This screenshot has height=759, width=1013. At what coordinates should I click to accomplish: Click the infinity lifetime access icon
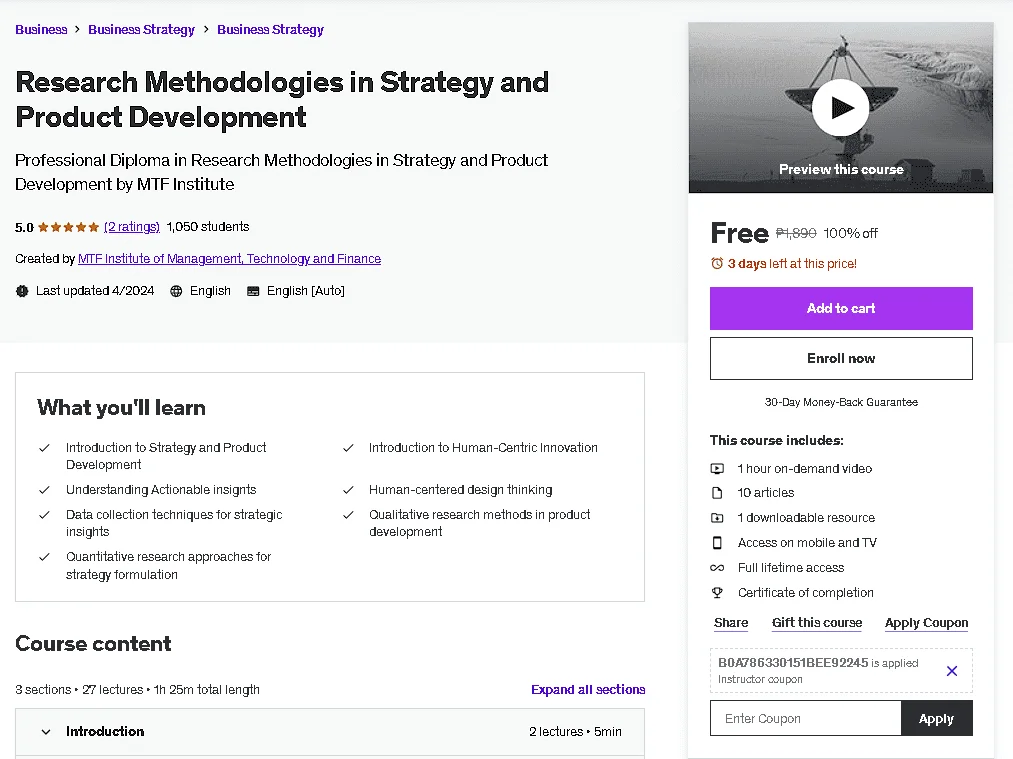click(x=717, y=568)
